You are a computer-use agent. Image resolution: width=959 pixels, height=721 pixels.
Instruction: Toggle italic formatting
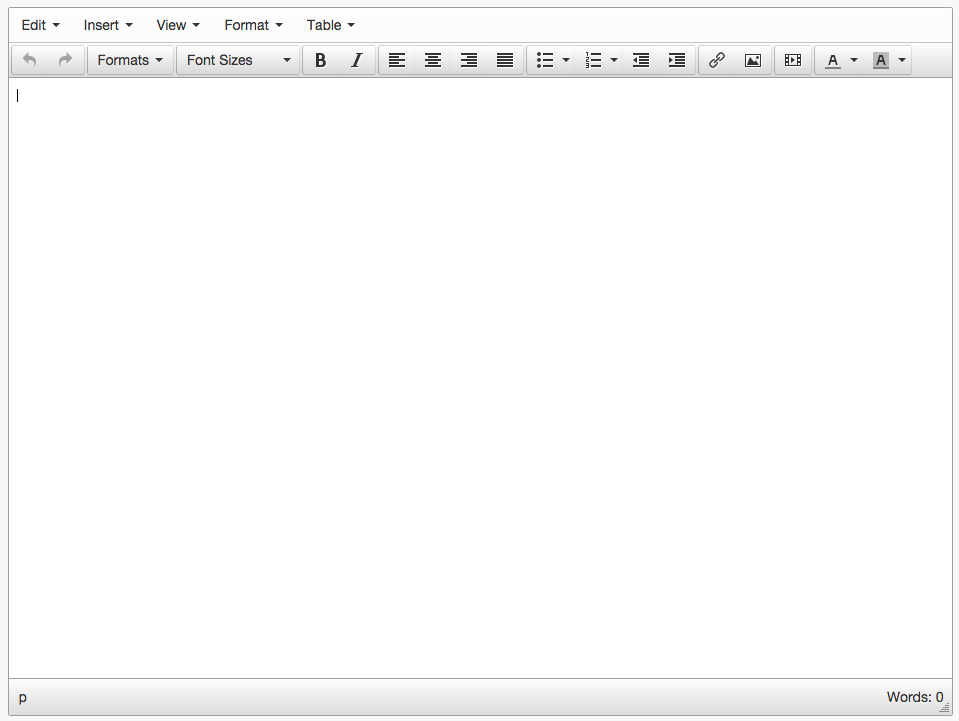click(x=357, y=60)
